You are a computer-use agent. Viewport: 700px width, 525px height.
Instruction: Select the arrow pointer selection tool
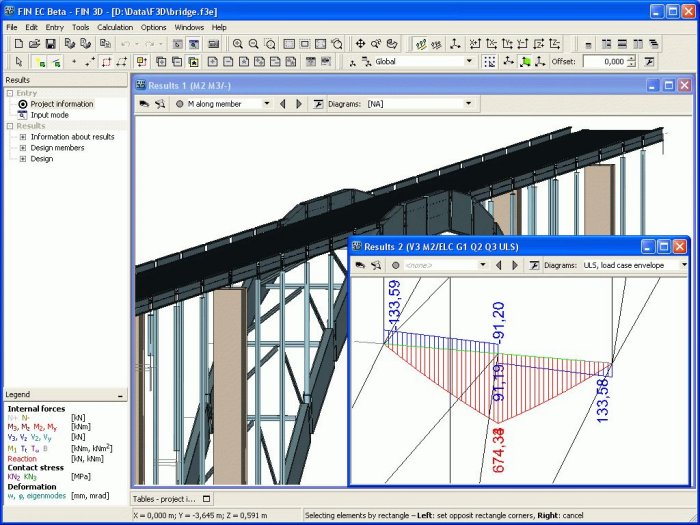tap(17, 62)
